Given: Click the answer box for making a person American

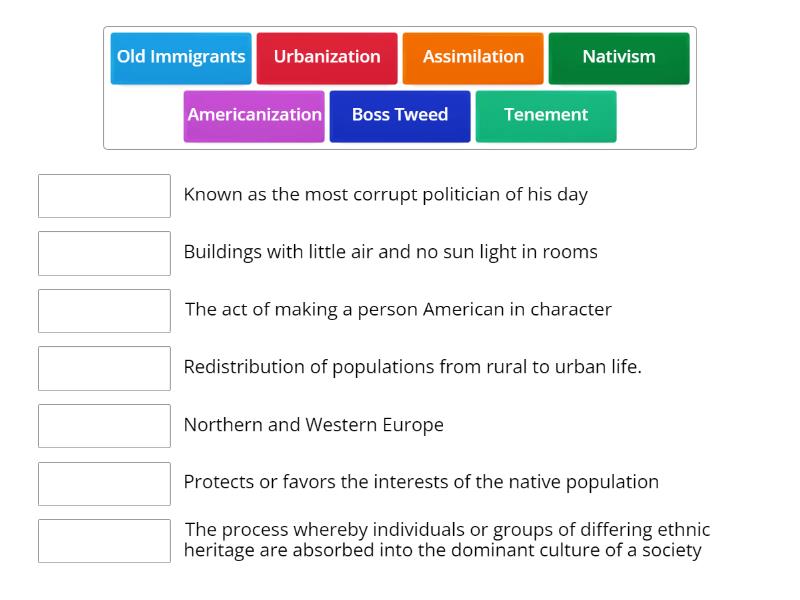Looking at the screenshot, I should (104, 311).
